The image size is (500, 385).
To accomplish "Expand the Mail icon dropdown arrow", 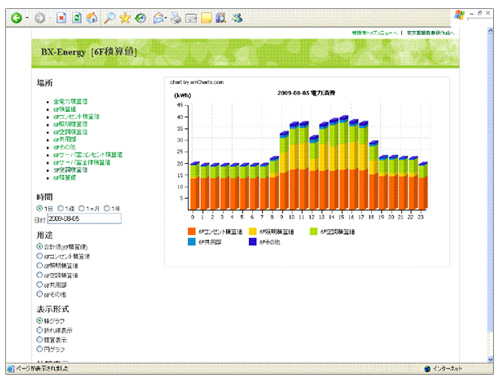I will point(166,18).
